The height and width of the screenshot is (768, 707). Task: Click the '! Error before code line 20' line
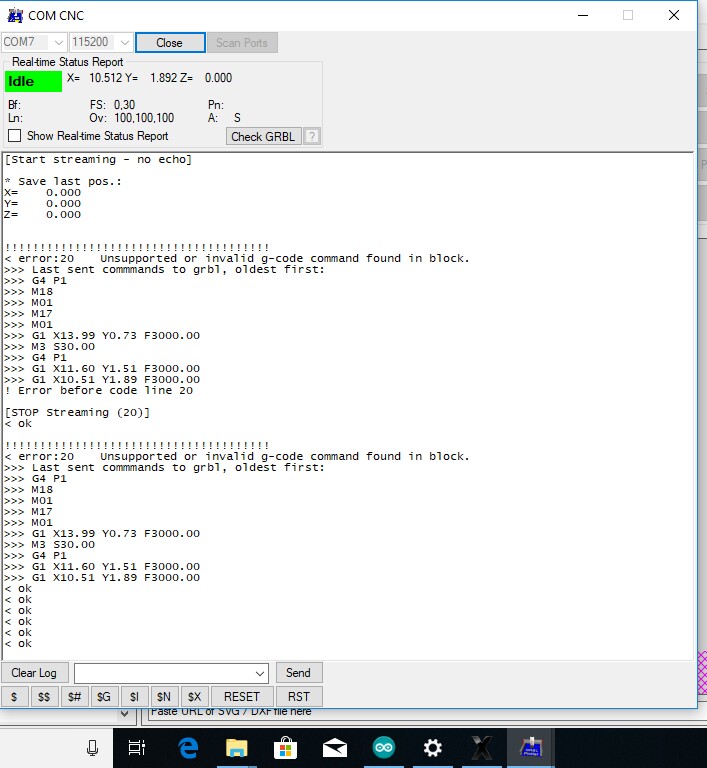pos(99,390)
